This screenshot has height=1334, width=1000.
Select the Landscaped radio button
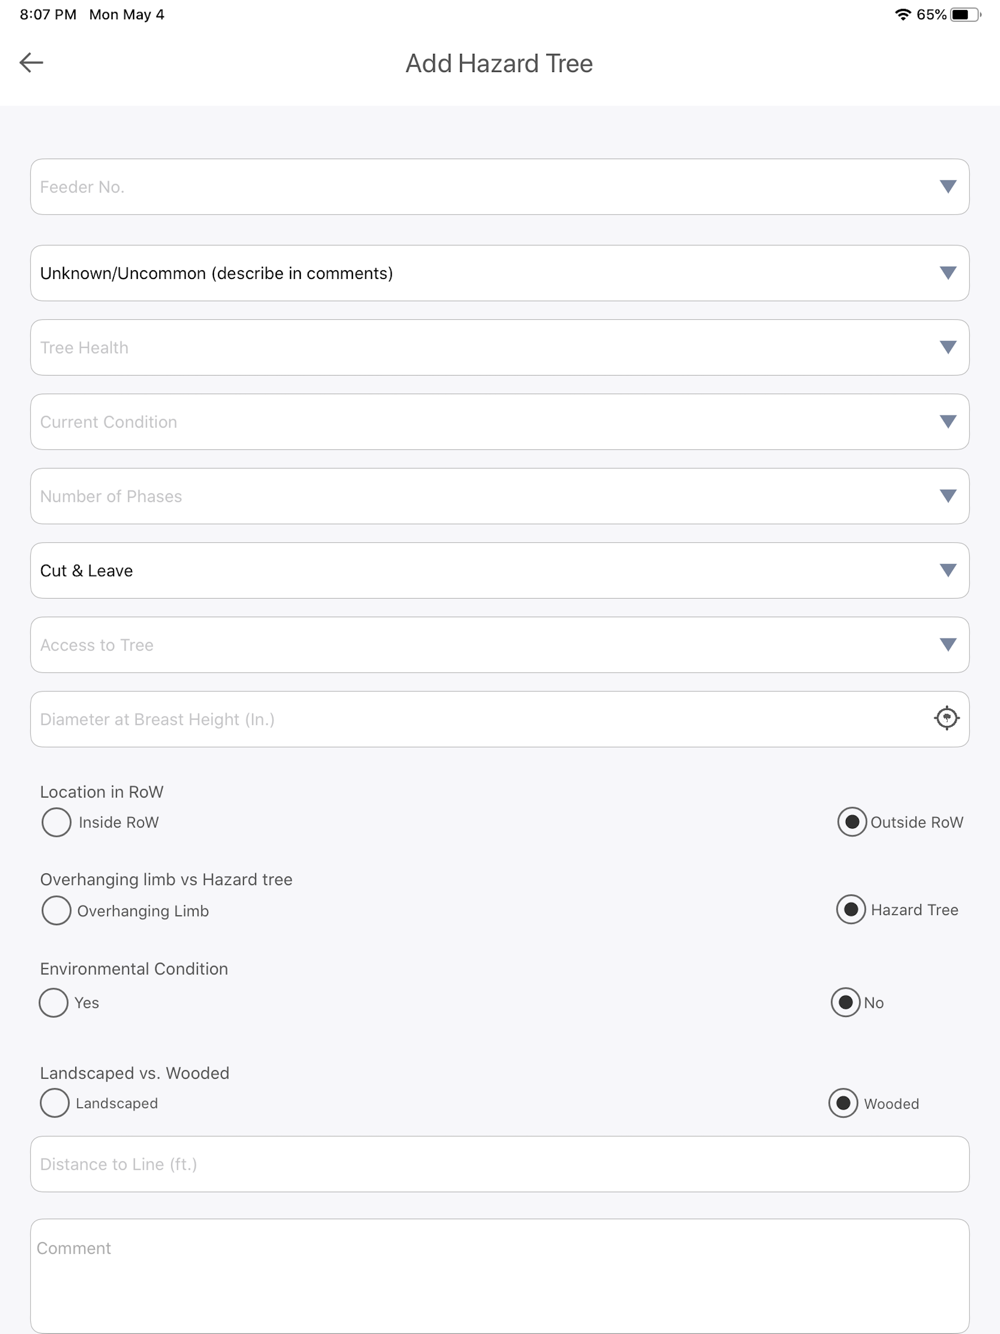(x=54, y=1103)
